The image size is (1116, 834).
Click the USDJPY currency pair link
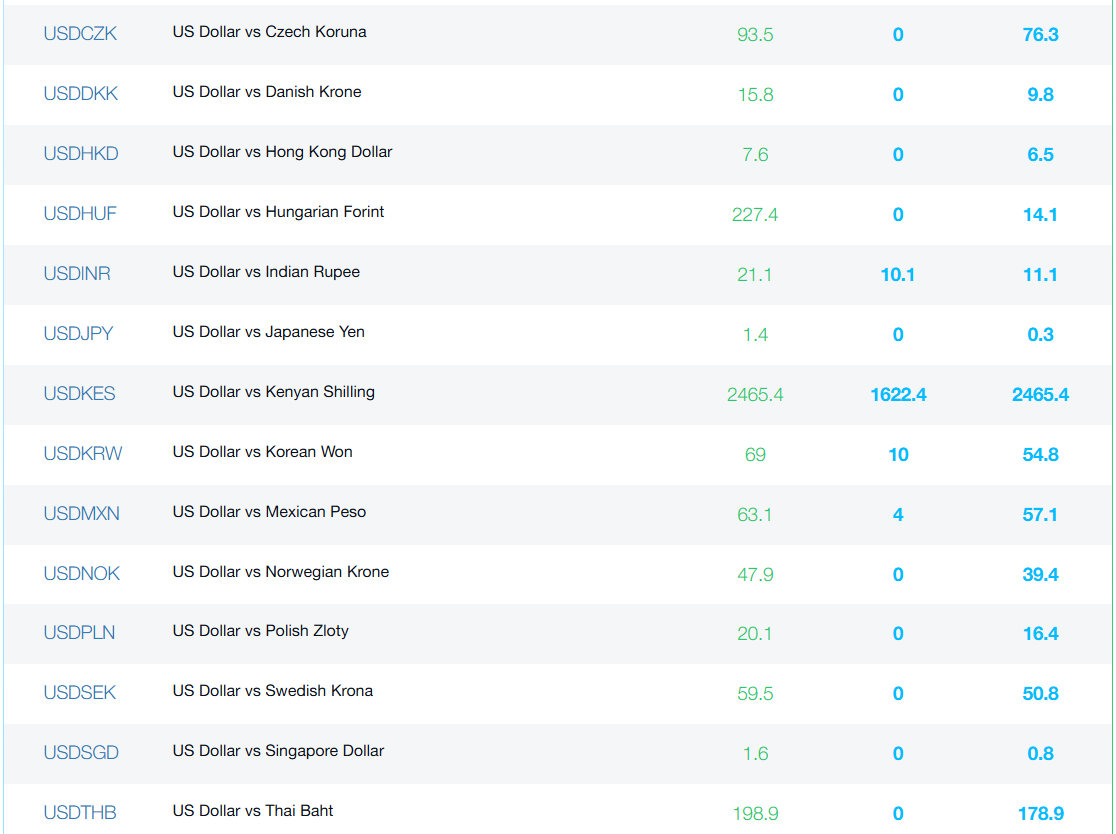[x=78, y=334]
